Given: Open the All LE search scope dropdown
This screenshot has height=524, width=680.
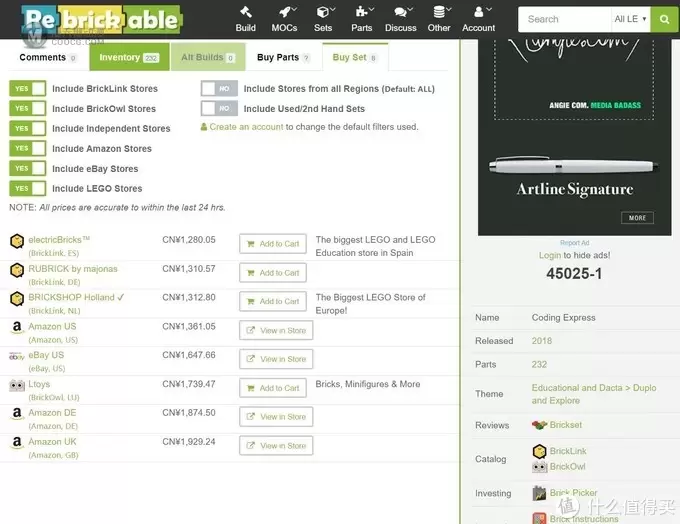Looking at the screenshot, I should pos(631,19).
